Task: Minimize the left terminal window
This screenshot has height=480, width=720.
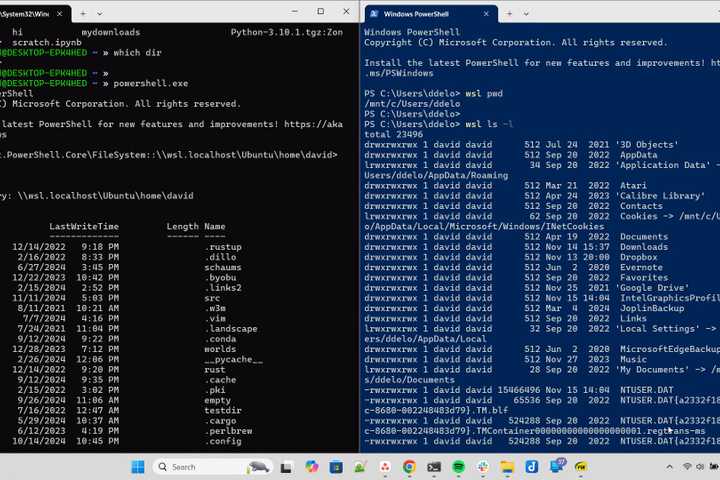Action: point(295,11)
